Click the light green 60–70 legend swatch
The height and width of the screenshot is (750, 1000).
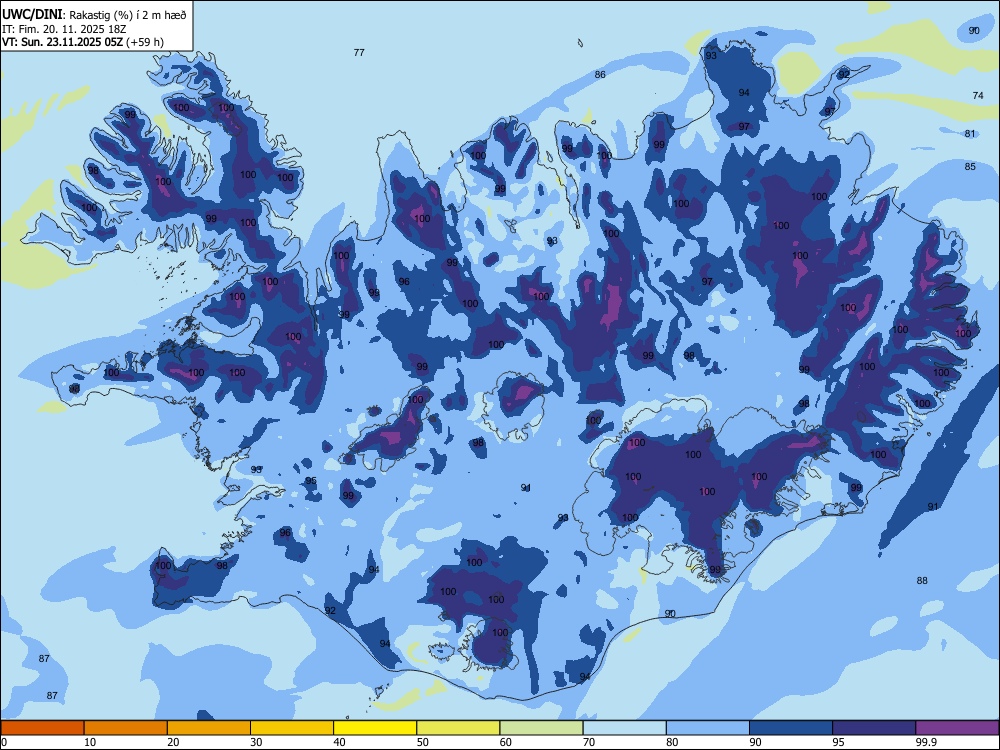541,728
